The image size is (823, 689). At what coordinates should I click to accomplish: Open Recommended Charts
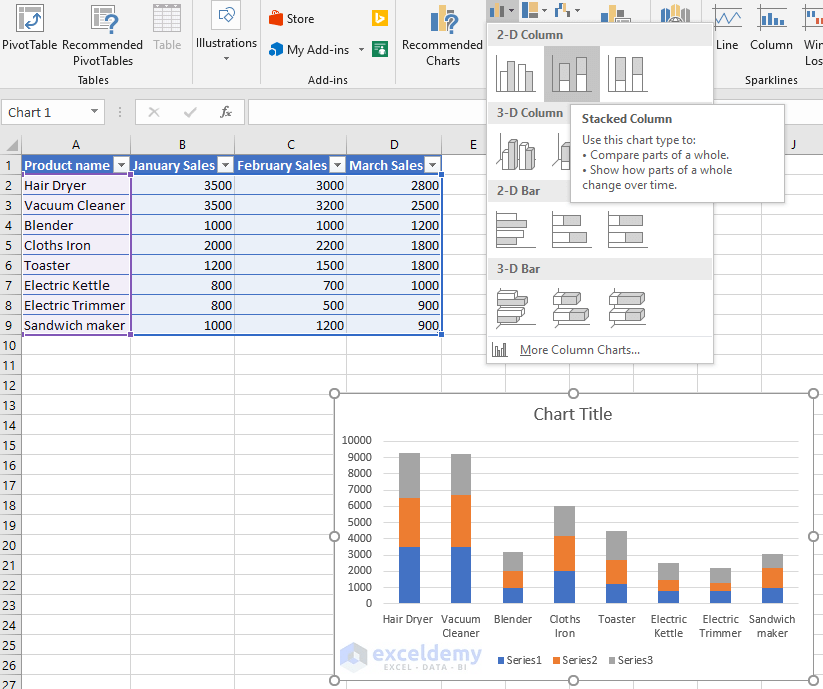coord(442,36)
